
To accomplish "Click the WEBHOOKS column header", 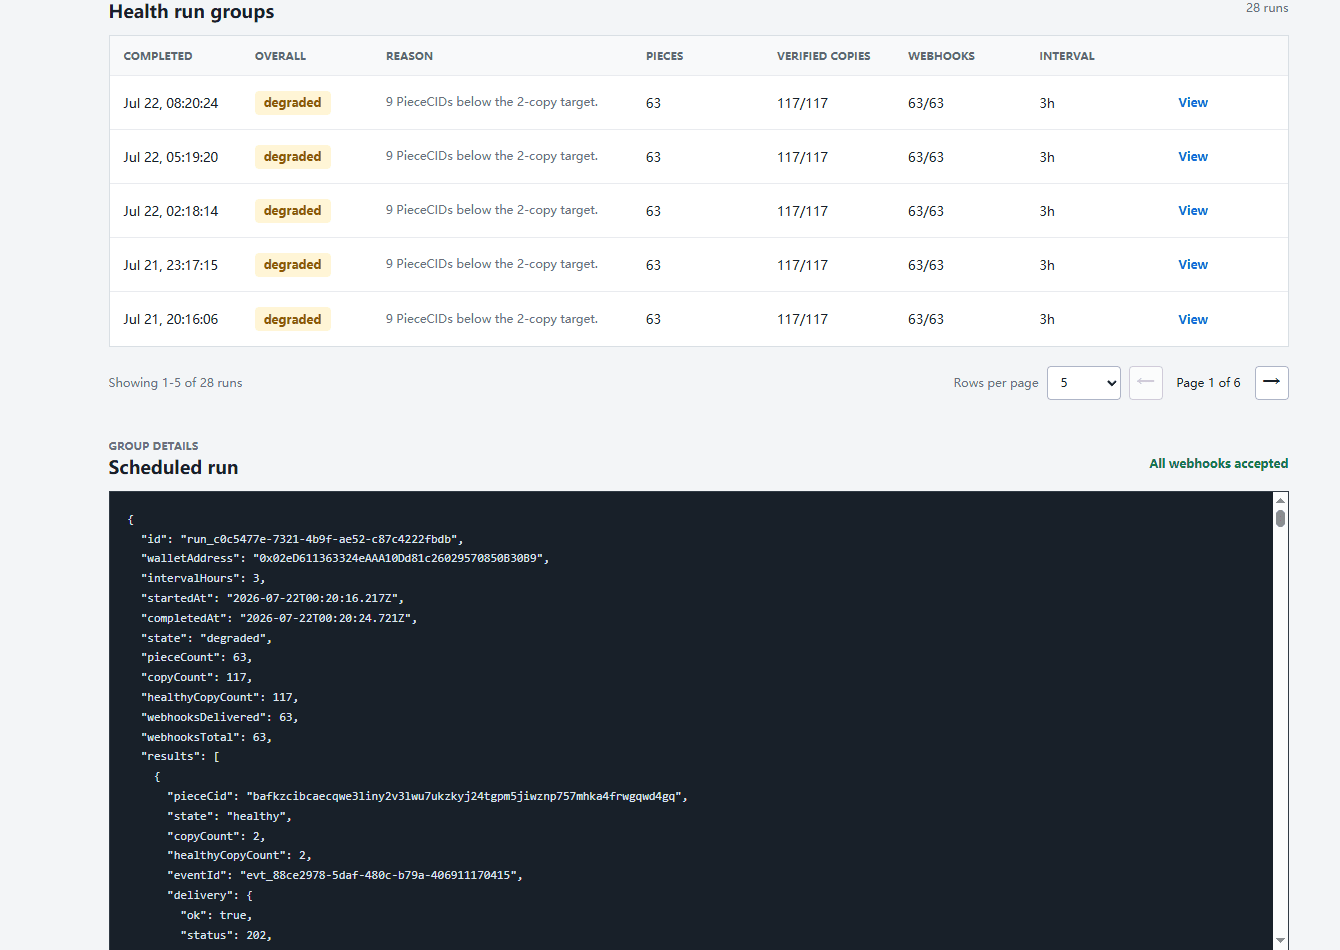I will [x=941, y=56].
